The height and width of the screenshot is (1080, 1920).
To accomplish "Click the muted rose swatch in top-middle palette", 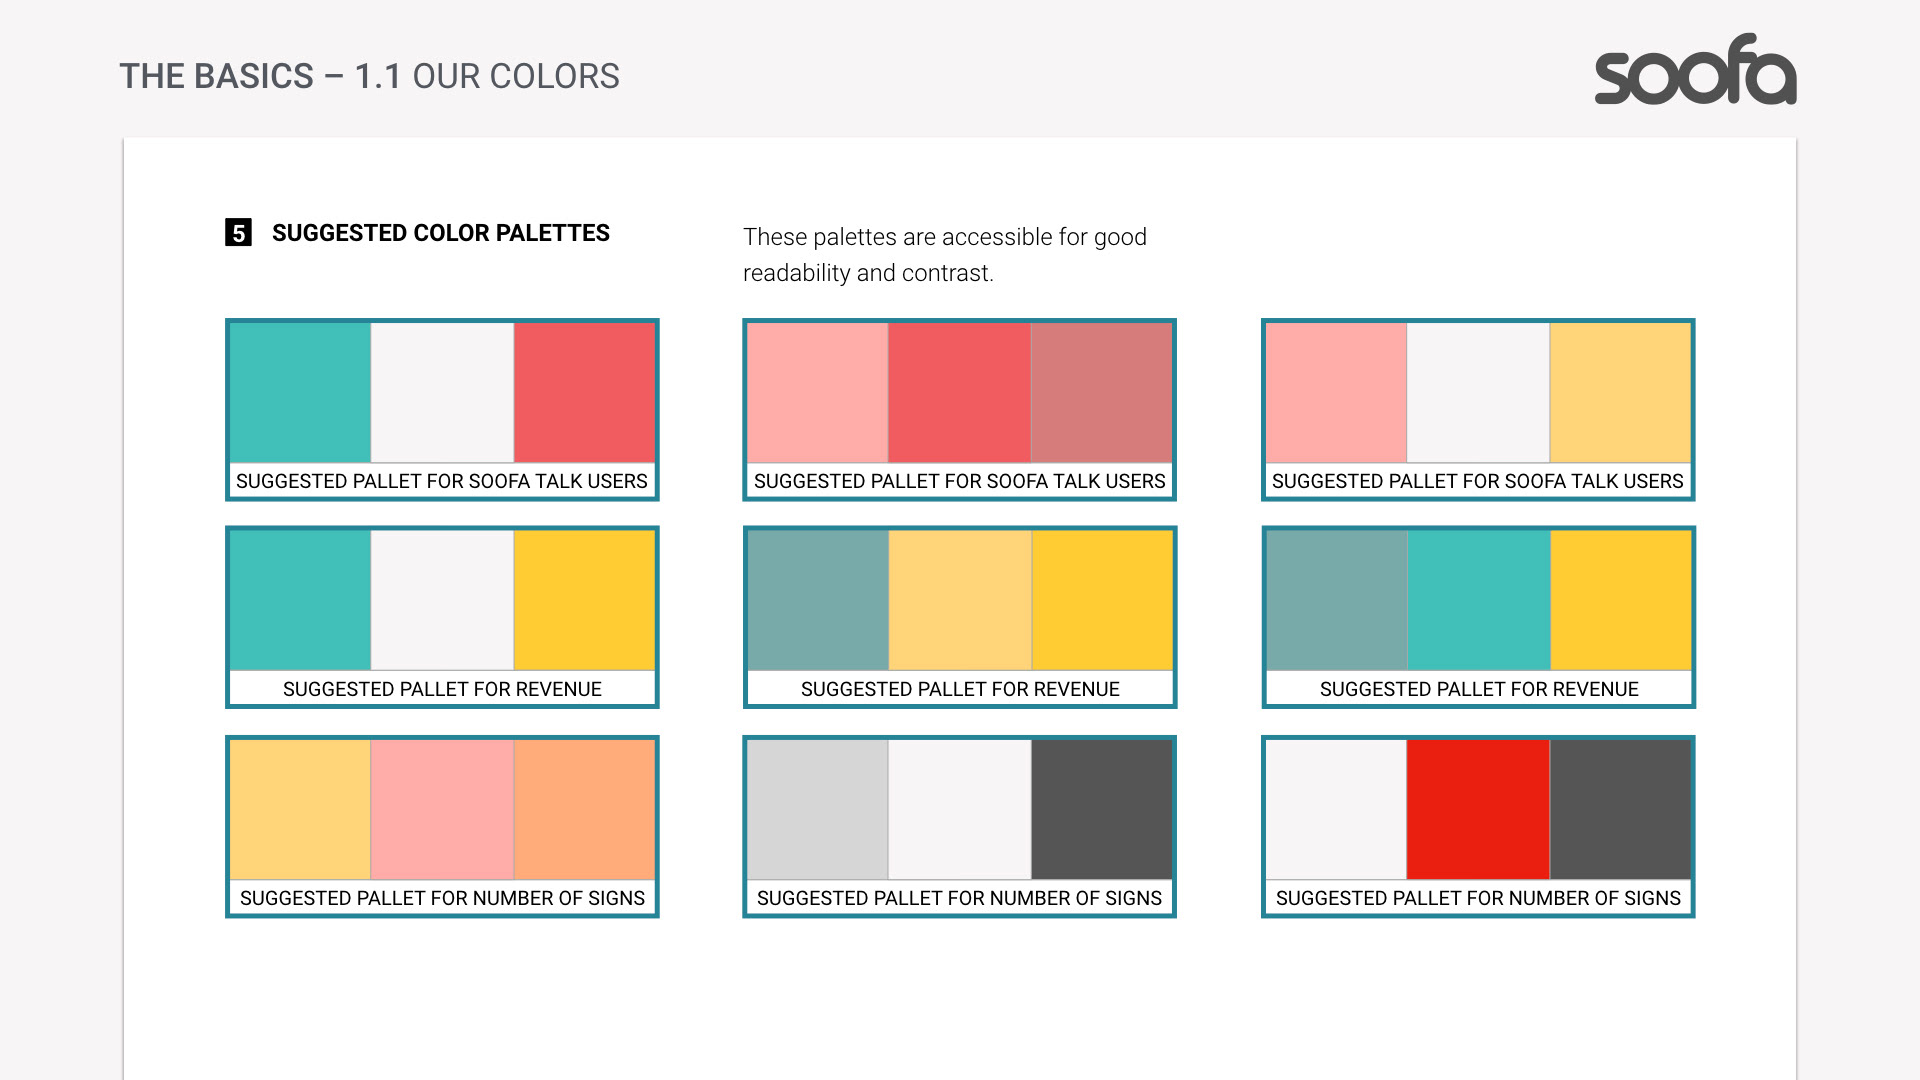I will tap(1101, 392).
